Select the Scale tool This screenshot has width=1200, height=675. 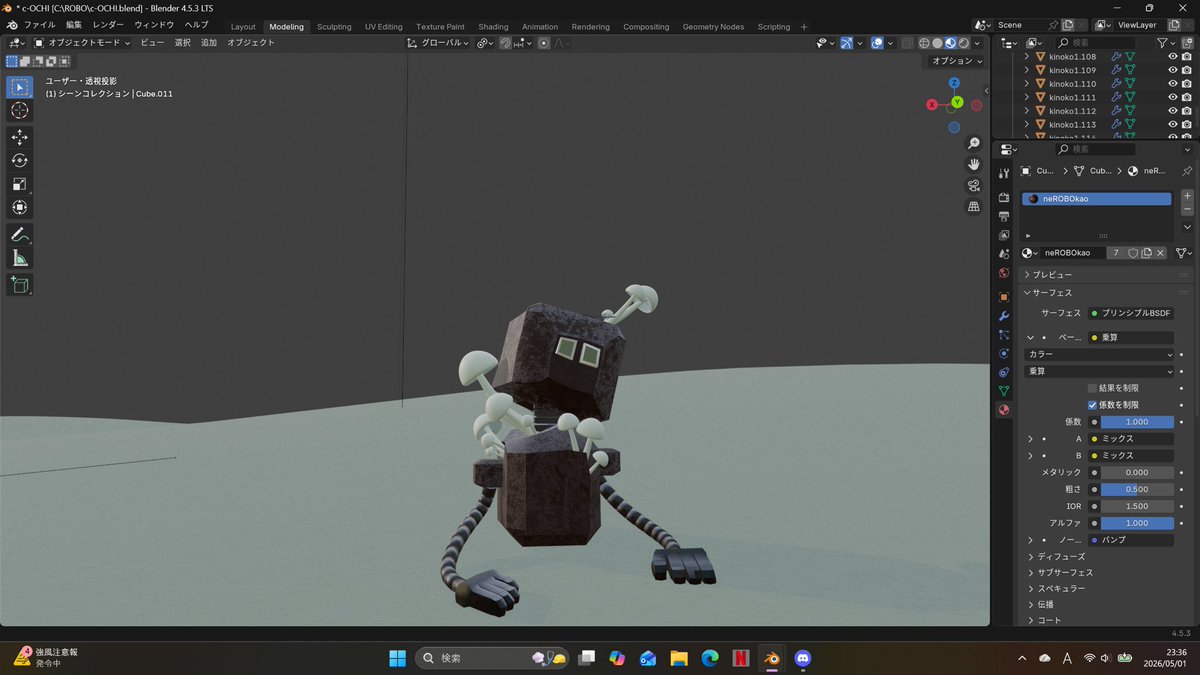coord(20,184)
